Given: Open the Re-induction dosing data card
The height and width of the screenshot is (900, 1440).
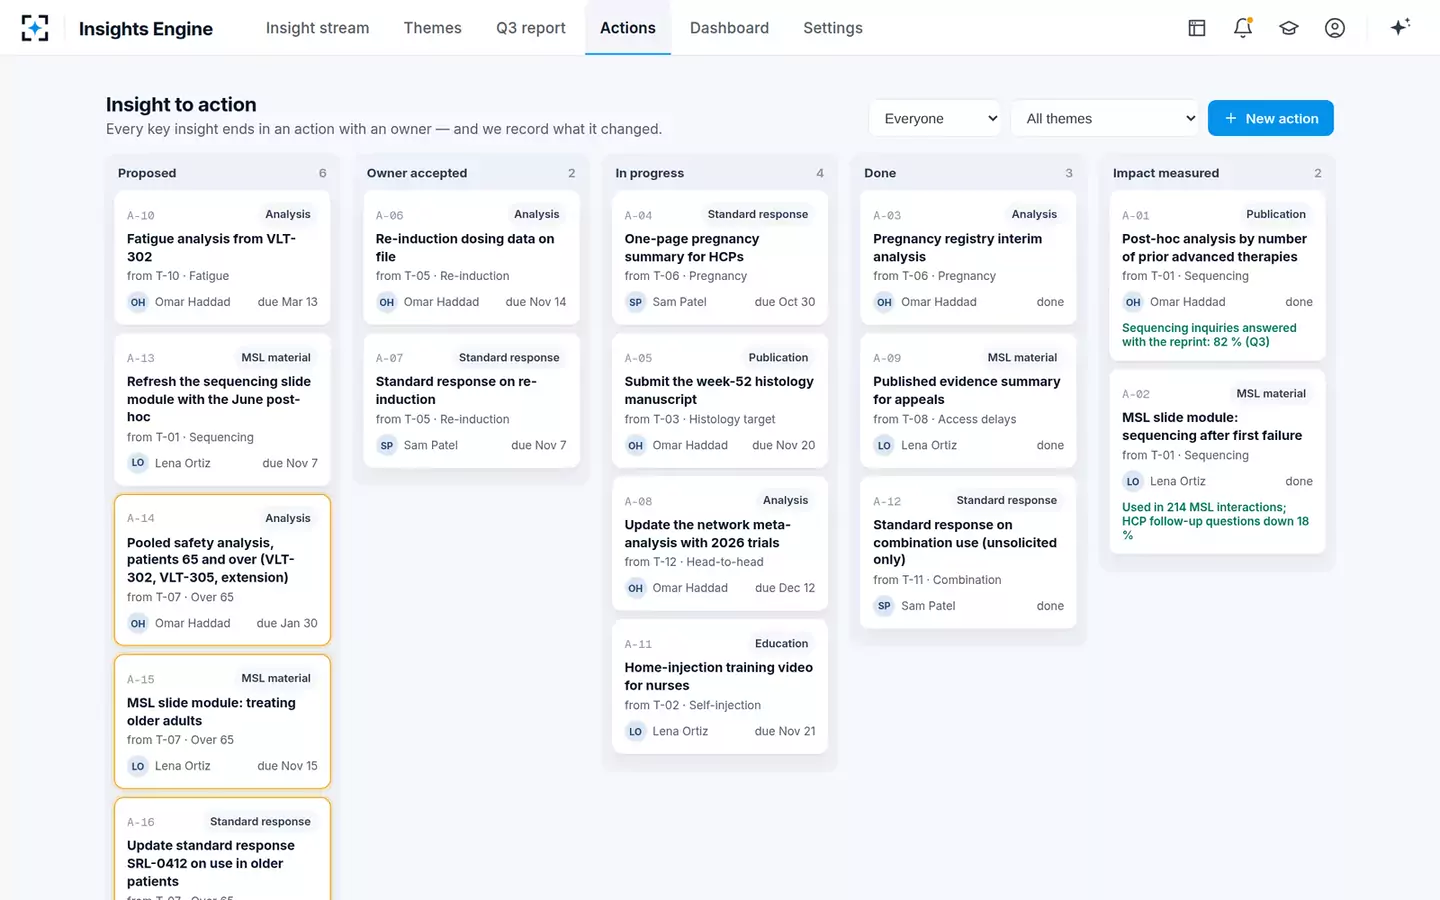Looking at the screenshot, I should [x=471, y=258].
